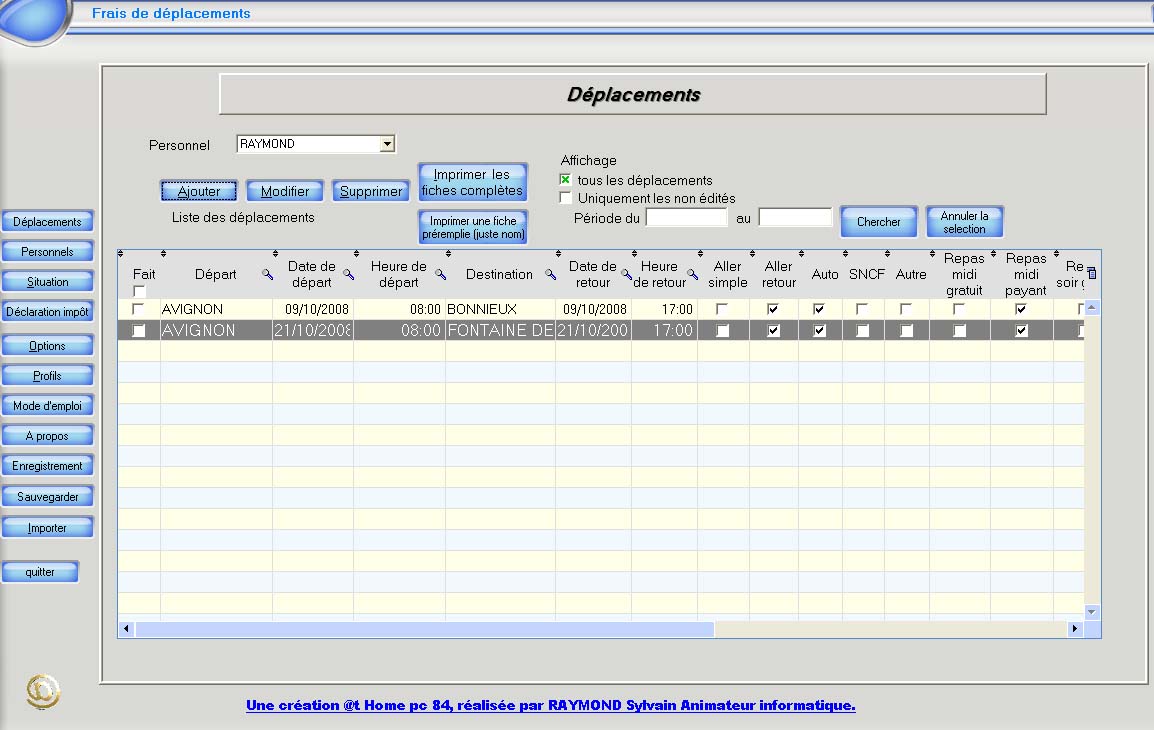Click the magnifier beside Date de départ
The image size is (1154, 730).
(348, 274)
